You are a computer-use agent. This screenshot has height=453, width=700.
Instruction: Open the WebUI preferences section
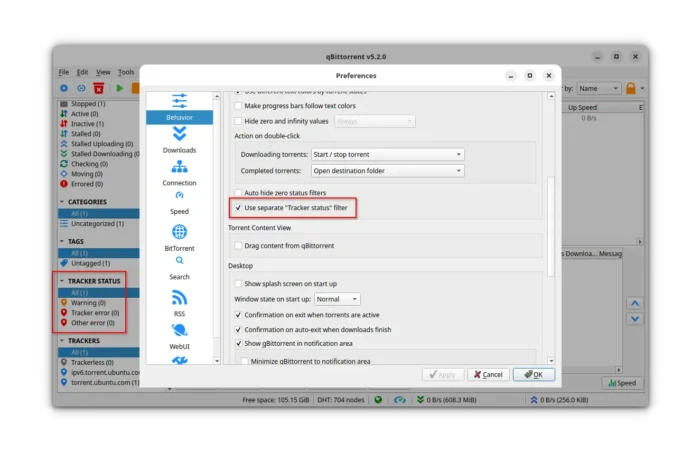coord(179,336)
